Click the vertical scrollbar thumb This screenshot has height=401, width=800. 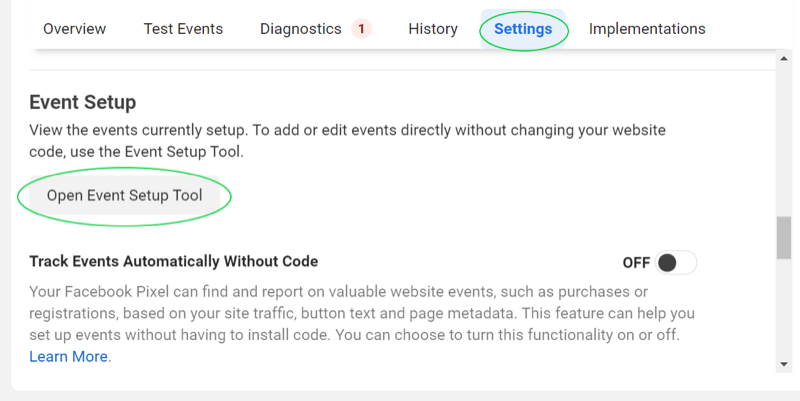click(x=784, y=237)
